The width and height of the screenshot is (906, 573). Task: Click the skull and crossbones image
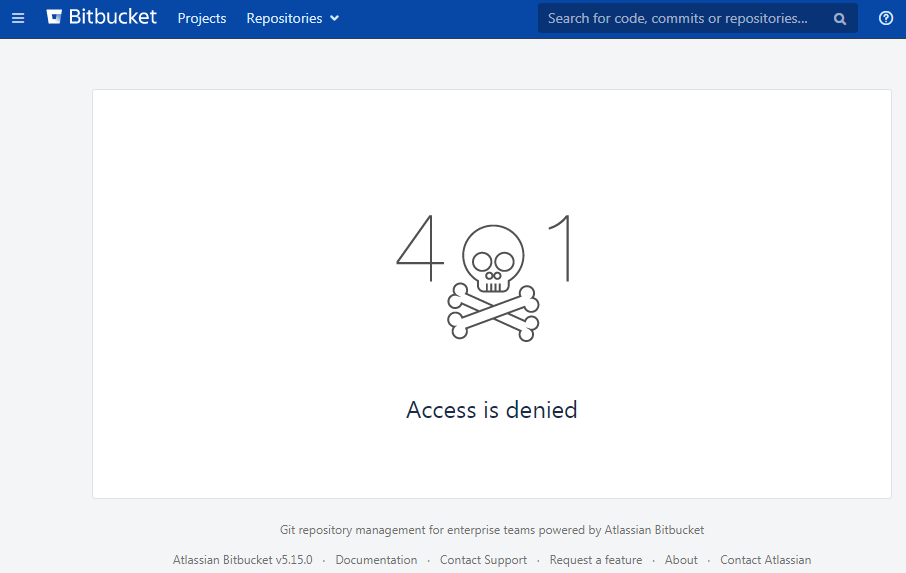pos(493,282)
